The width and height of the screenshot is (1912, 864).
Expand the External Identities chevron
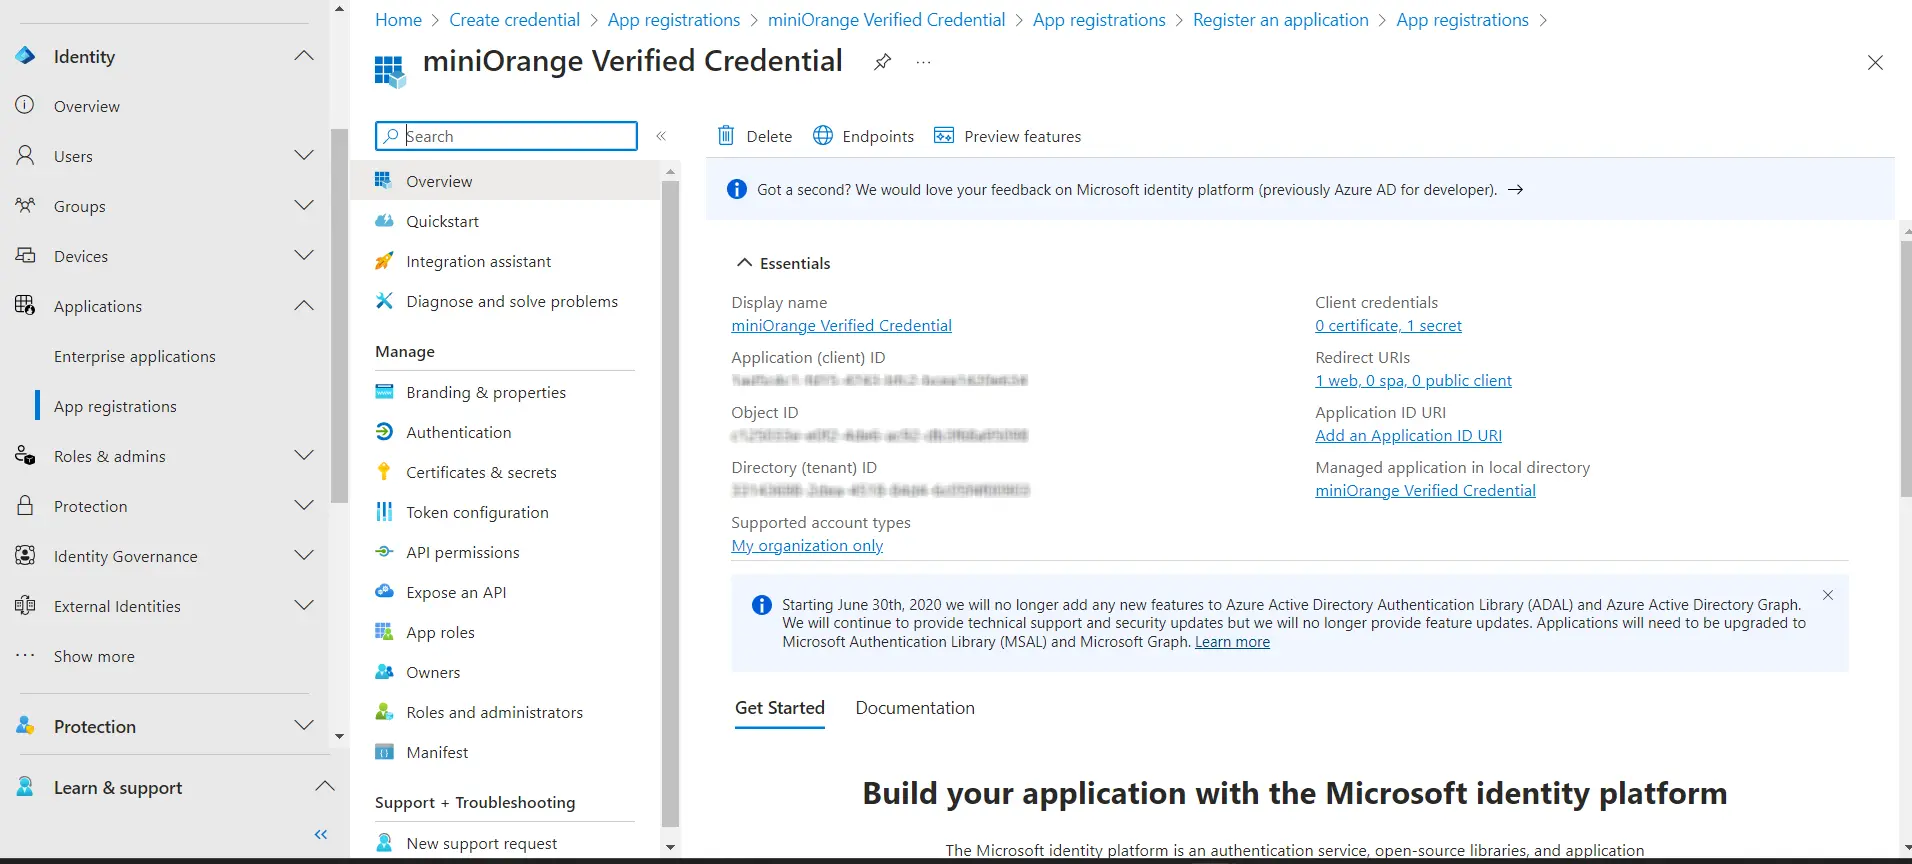[x=304, y=605]
